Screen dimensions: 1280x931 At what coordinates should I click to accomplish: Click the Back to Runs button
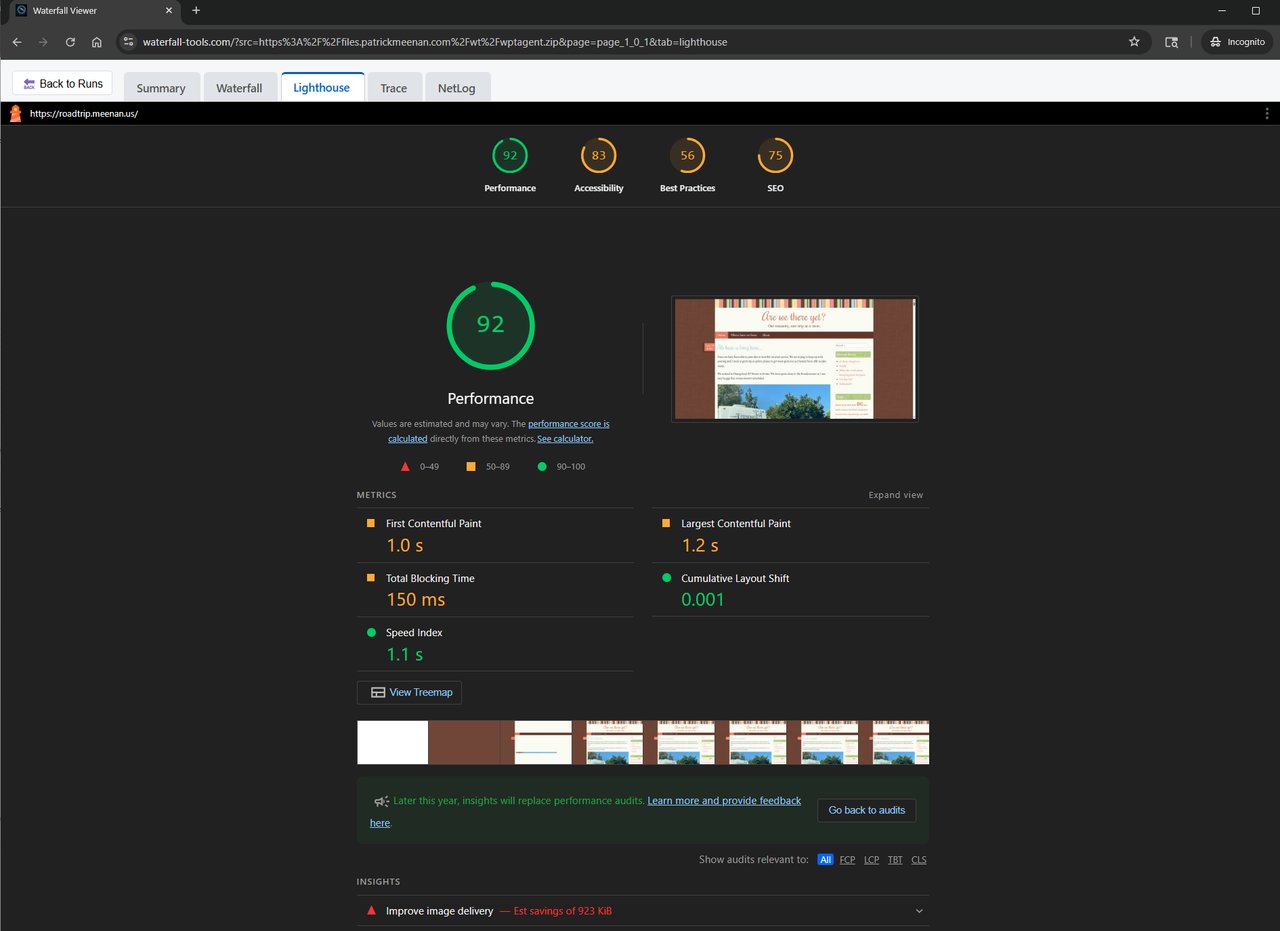click(x=62, y=84)
